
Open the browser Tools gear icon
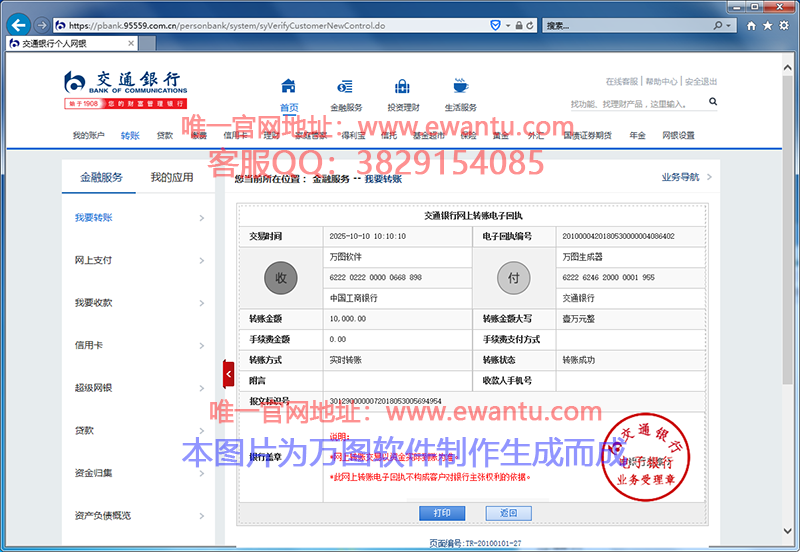click(784, 26)
